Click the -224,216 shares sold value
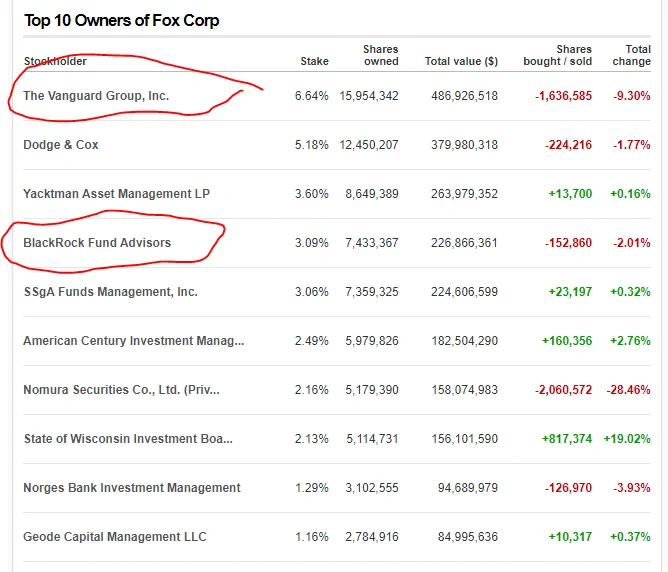Image resolution: width=668 pixels, height=572 pixels. (x=568, y=145)
